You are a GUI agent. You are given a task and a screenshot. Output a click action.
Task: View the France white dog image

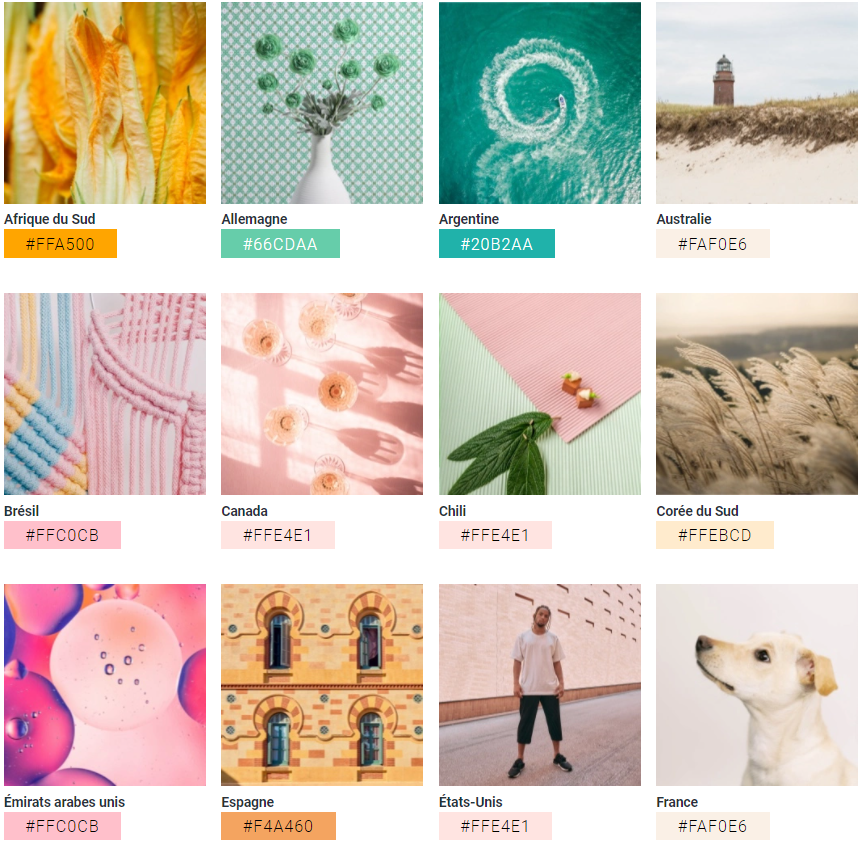coord(757,685)
